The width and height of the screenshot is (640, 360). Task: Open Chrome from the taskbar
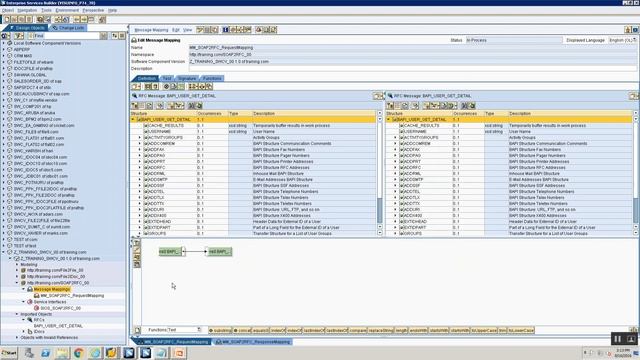(x=78, y=353)
